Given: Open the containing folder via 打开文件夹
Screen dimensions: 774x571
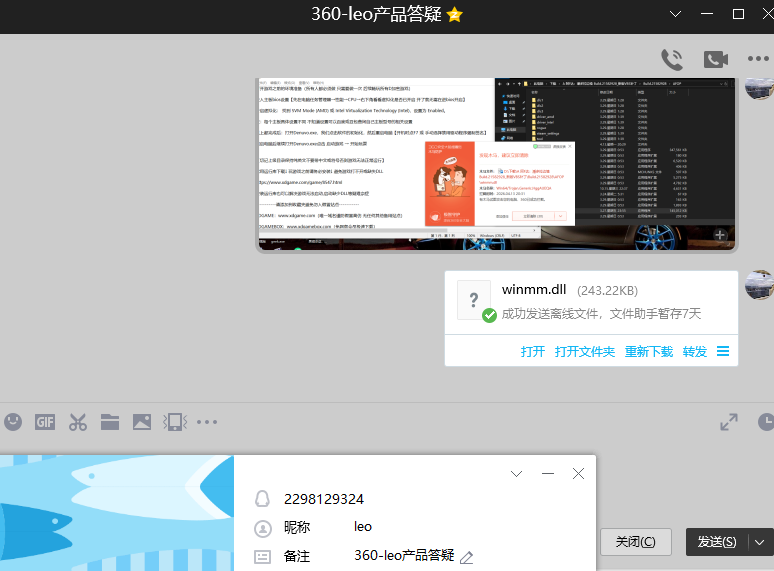Looking at the screenshot, I should [x=585, y=351].
